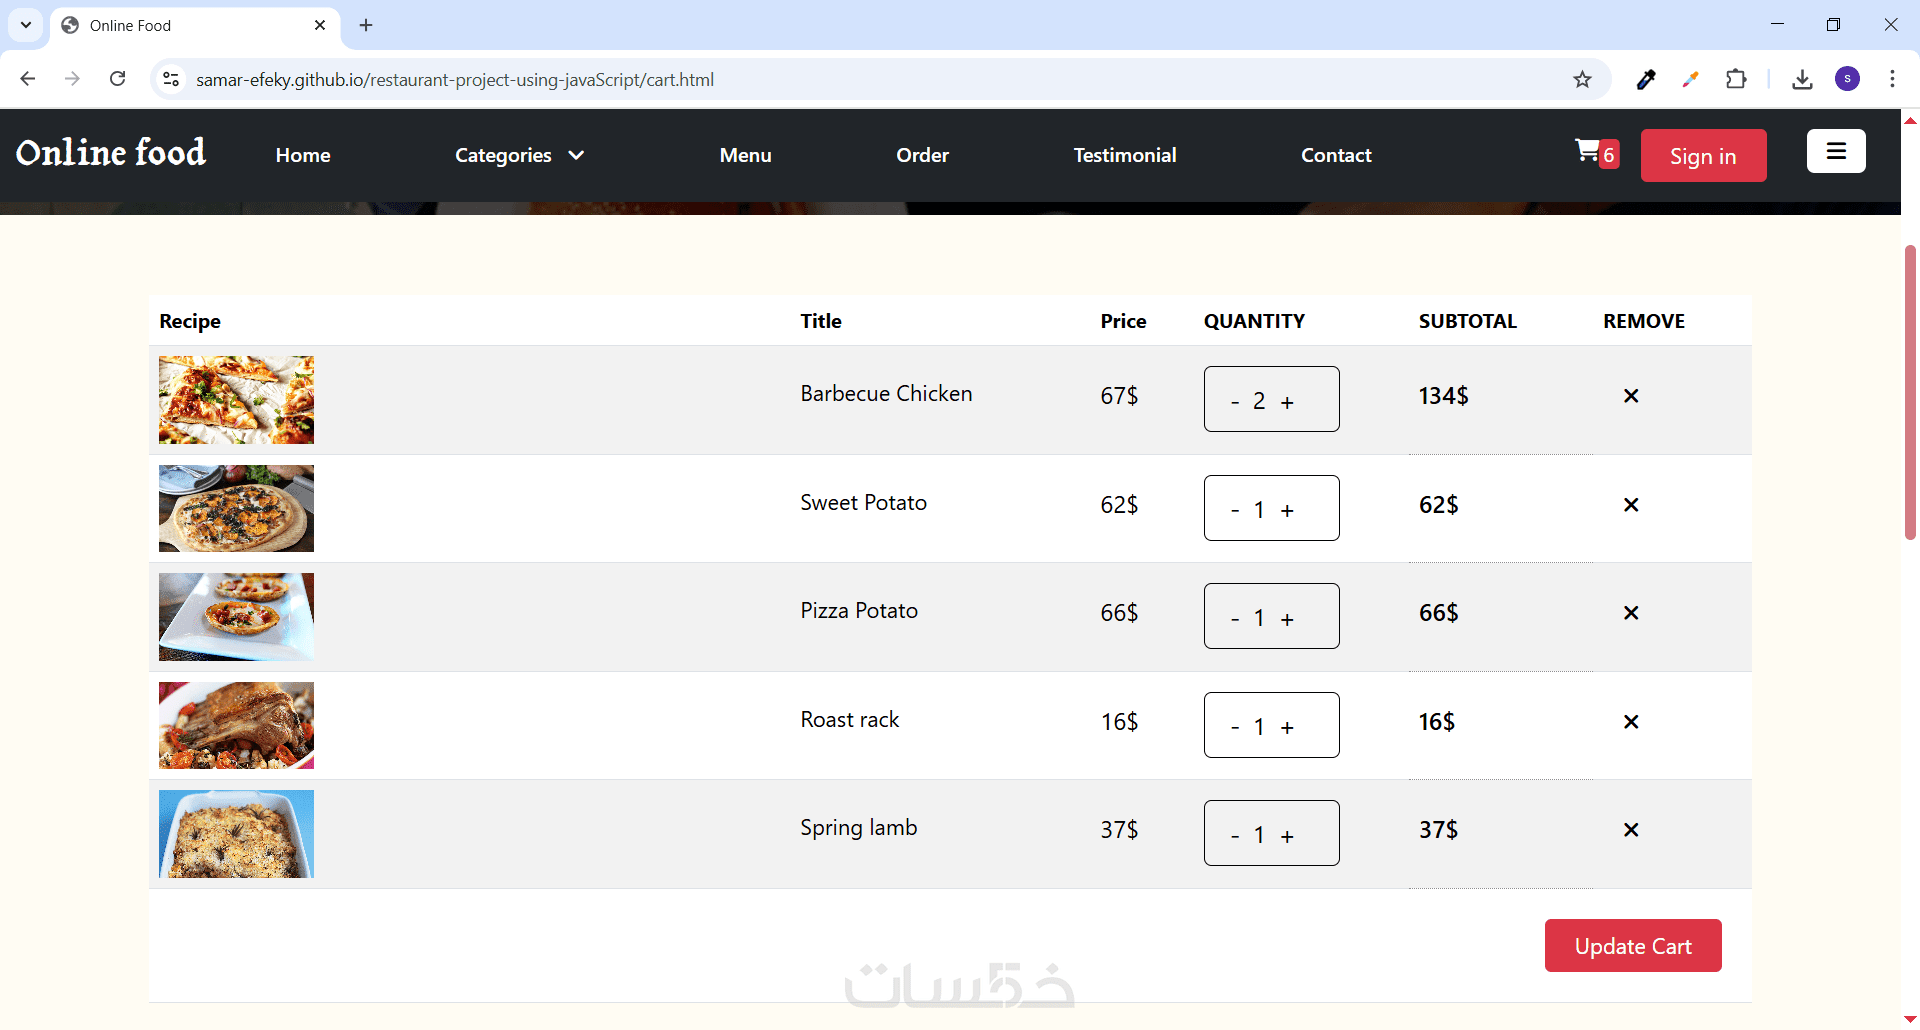Screen dimensions: 1920x1030
Task: Open Chrome three-dot menu
Action: (x=1892, y=79)
